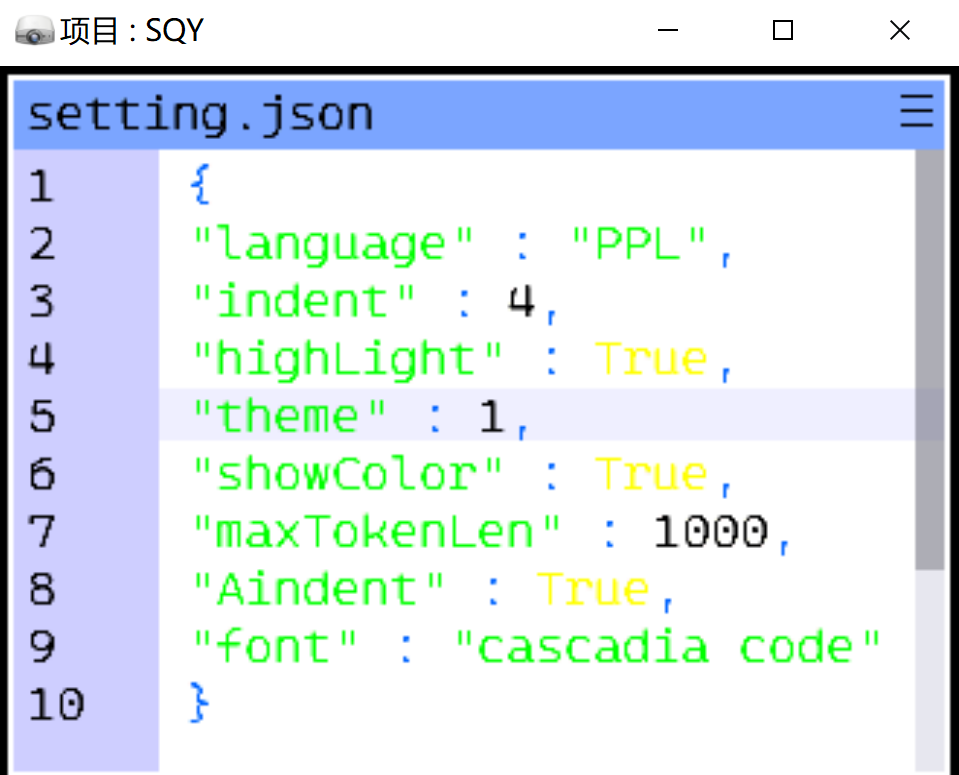Maximize the SQY project window
The width and height of the screenshot is (959, 775).
[783, 30]
